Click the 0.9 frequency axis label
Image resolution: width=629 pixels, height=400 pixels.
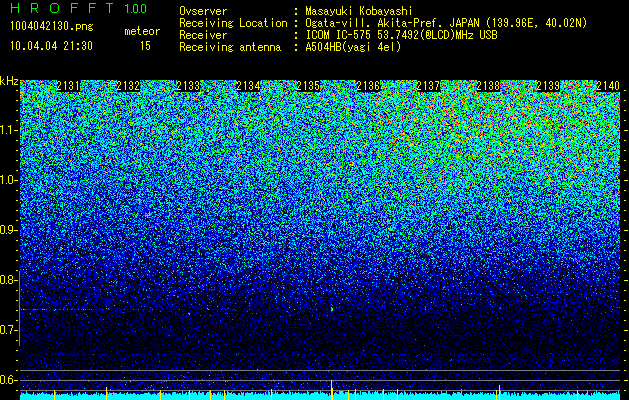point(8,230)
